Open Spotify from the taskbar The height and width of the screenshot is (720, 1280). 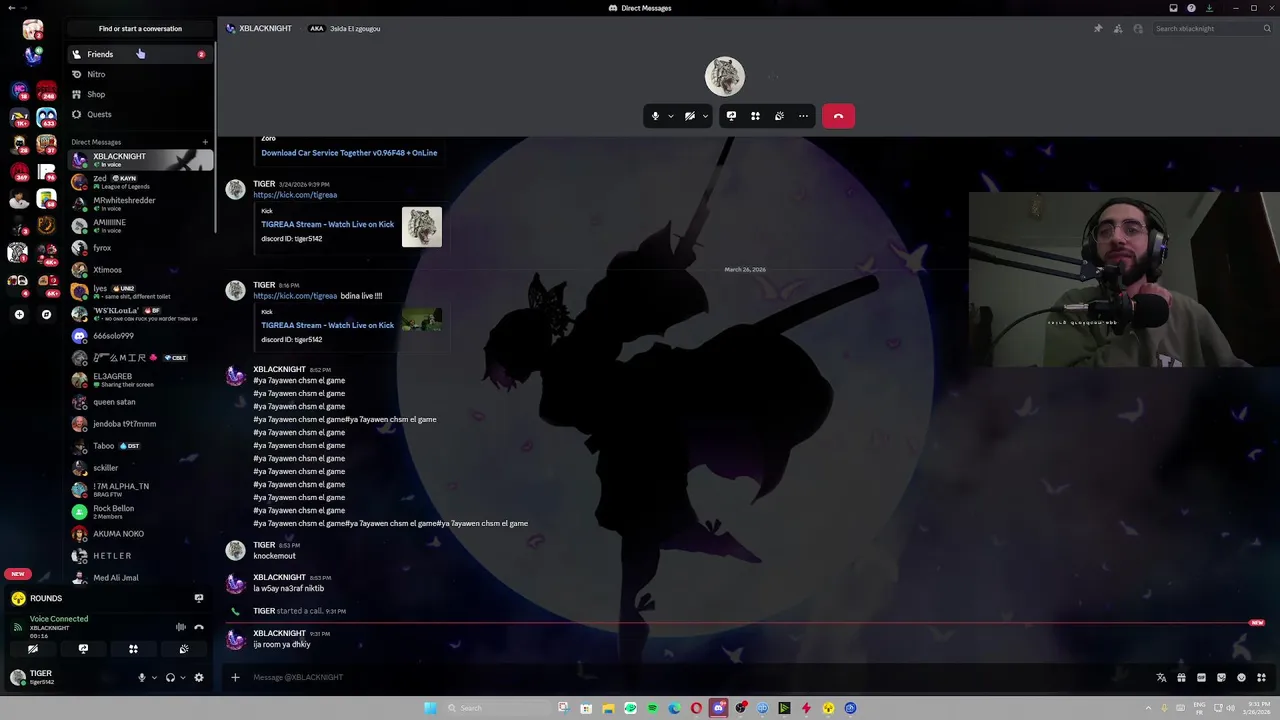652,708
